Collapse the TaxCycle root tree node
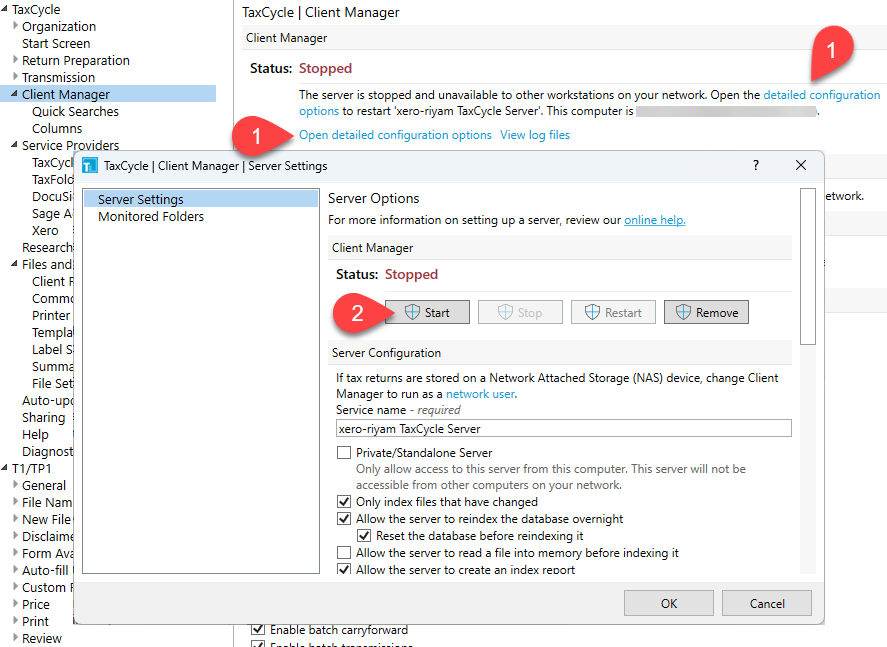 coord(5,9)
